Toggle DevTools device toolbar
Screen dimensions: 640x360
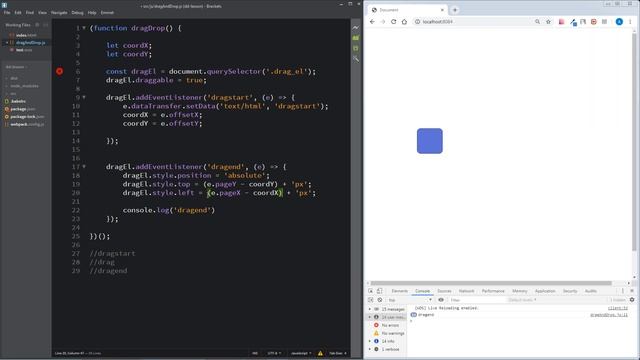379,291
